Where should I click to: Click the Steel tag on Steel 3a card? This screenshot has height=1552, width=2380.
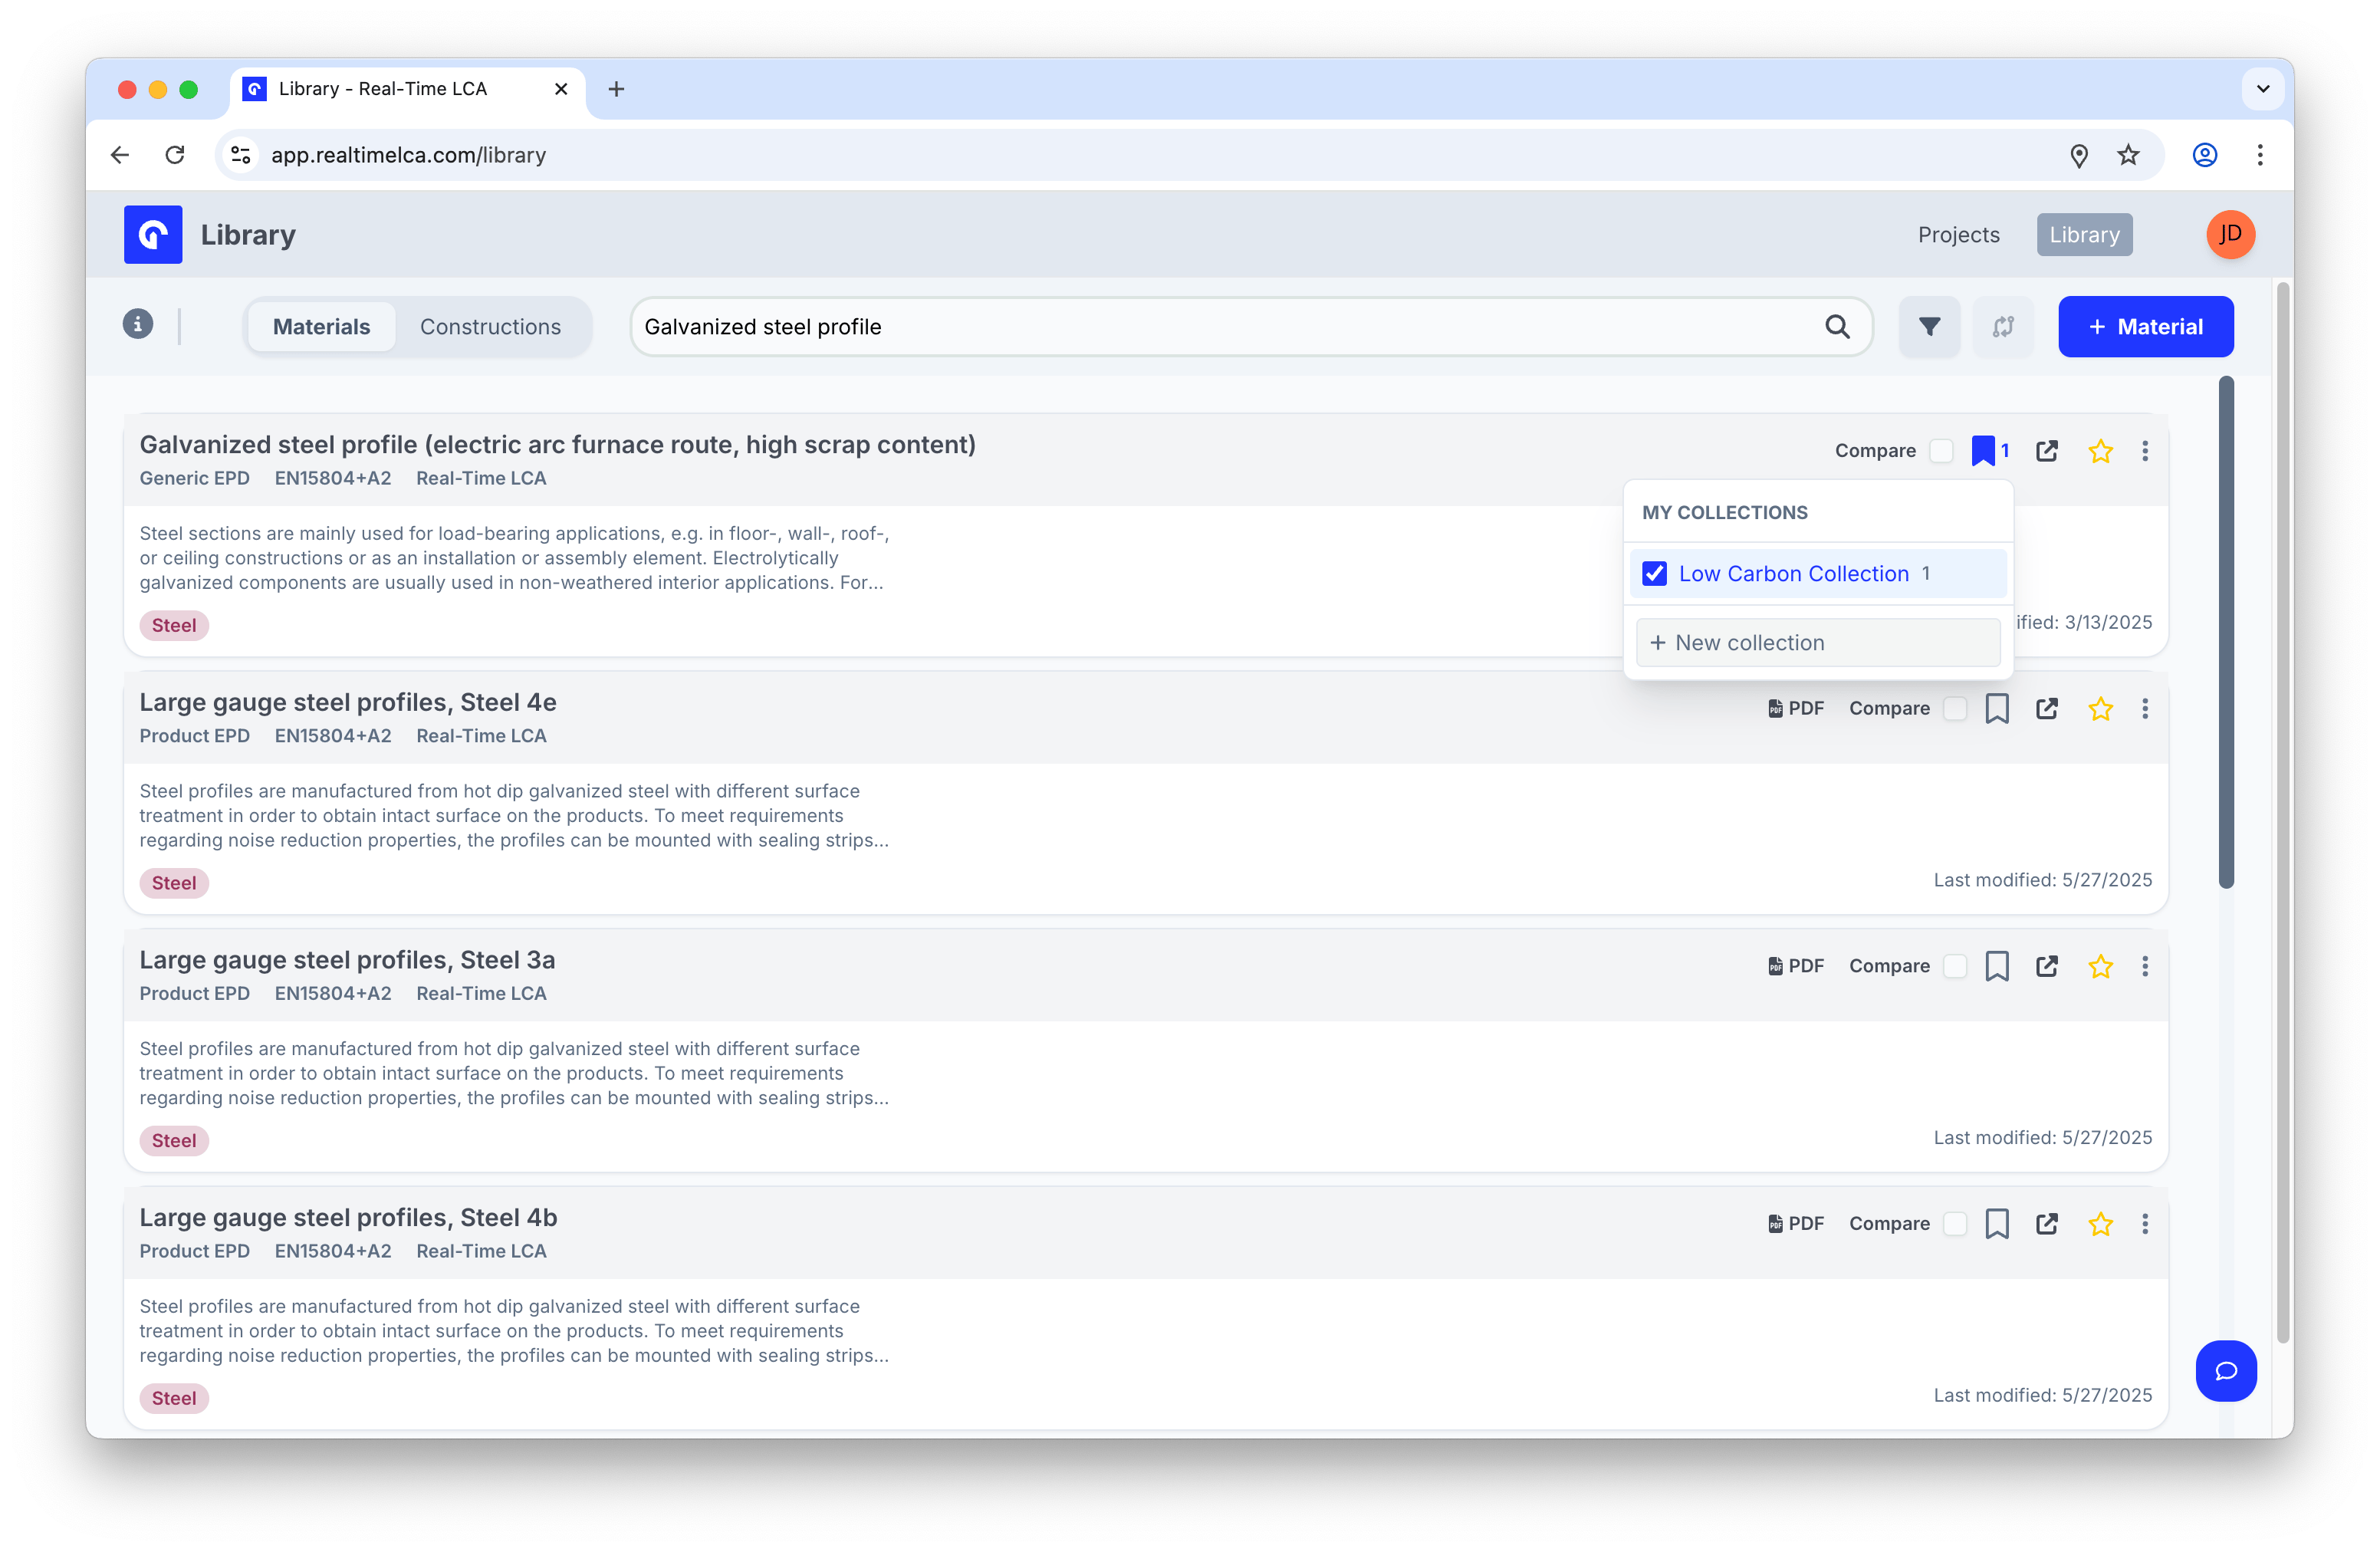(x=174, y=1141)
